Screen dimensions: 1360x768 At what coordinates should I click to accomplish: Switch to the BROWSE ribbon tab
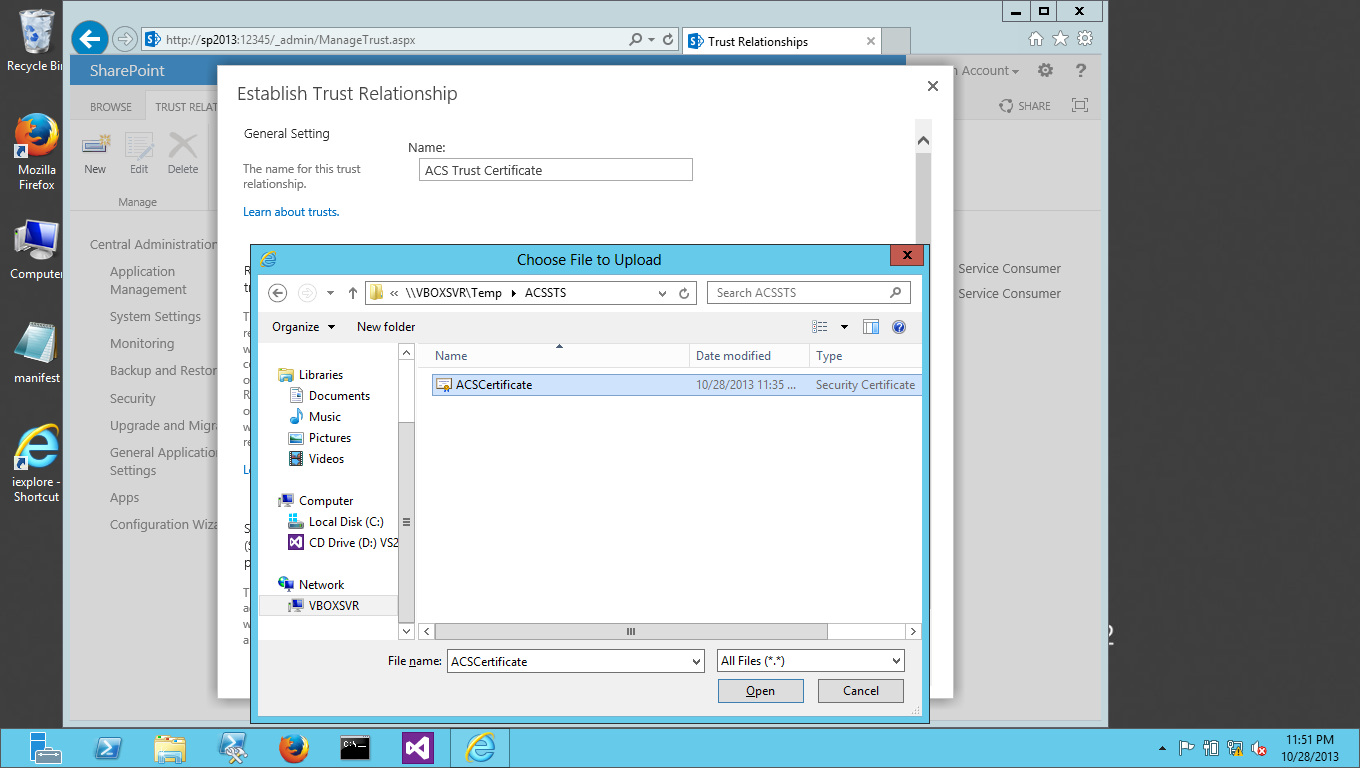pos(111,107)
